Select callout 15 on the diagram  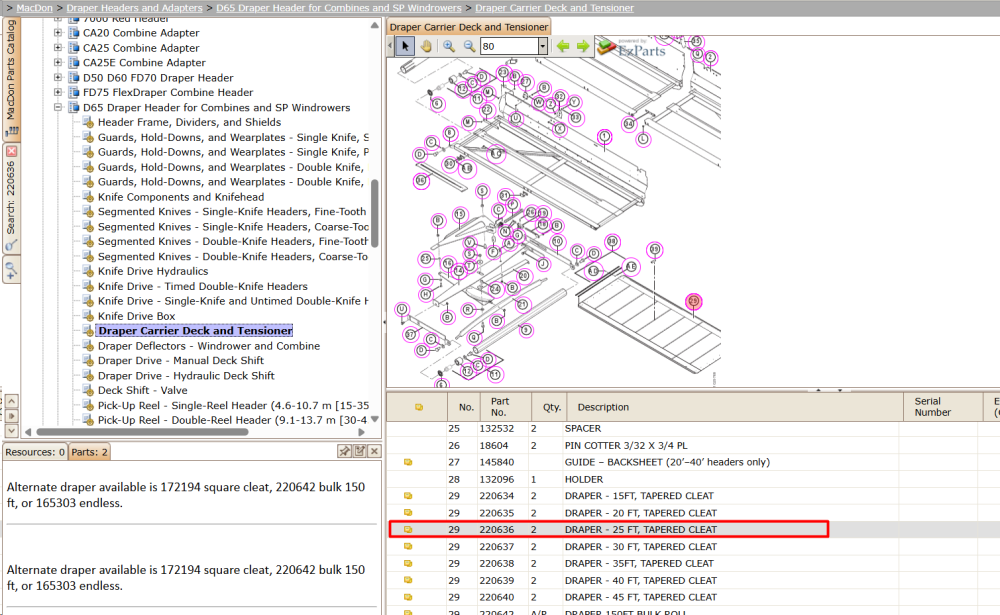[460, 214]
